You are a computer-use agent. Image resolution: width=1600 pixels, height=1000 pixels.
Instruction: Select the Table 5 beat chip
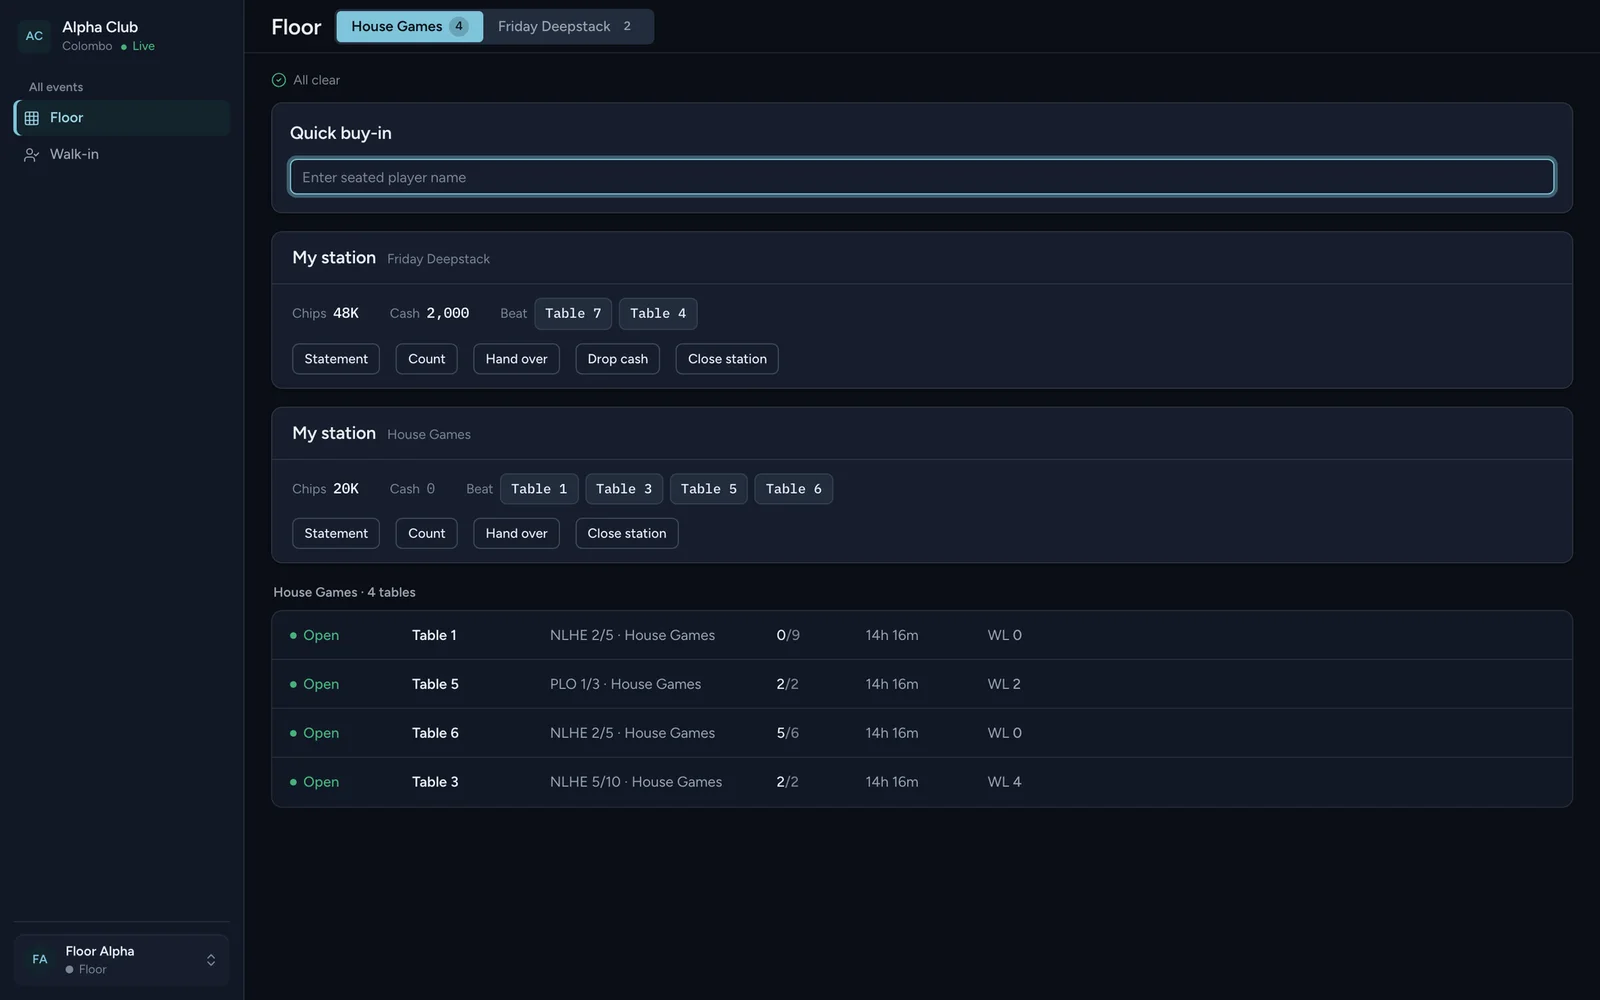point(709,489)
